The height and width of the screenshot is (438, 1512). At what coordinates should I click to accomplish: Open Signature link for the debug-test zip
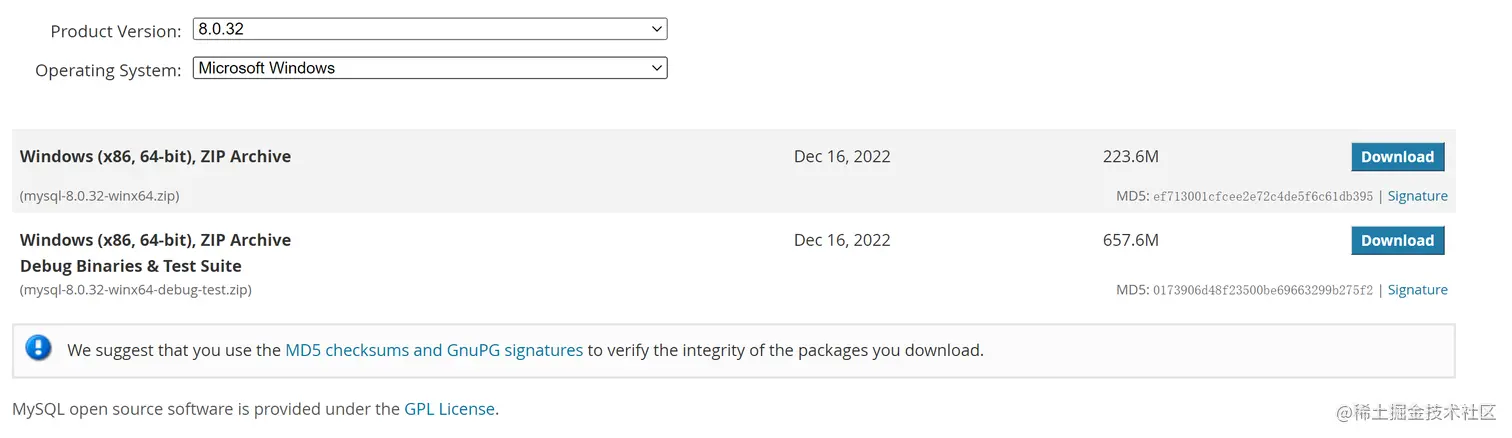1417,290
